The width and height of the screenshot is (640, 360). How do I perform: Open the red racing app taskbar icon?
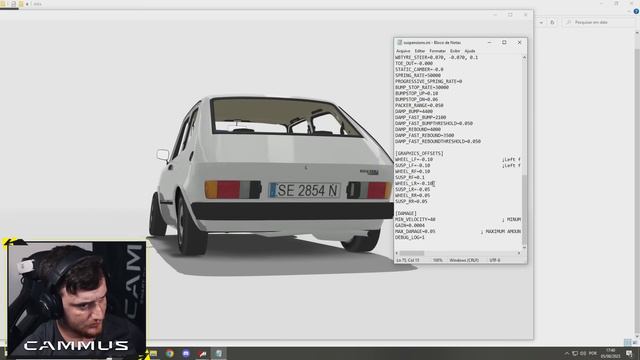click(202, 353)
